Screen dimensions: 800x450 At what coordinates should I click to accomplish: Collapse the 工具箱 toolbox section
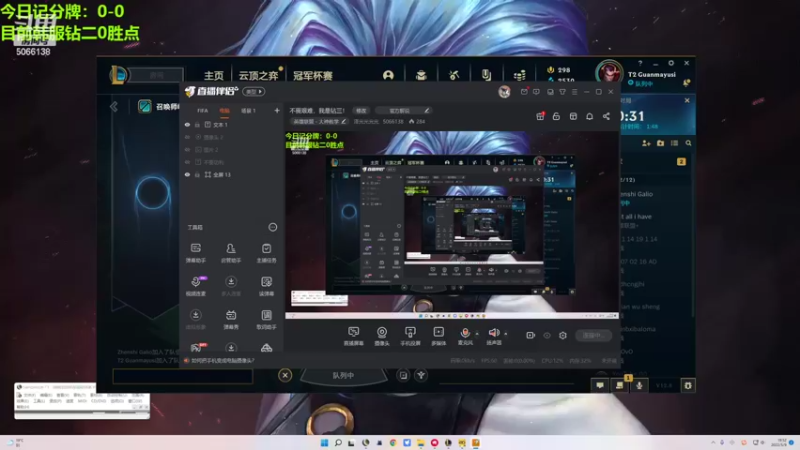273,227
